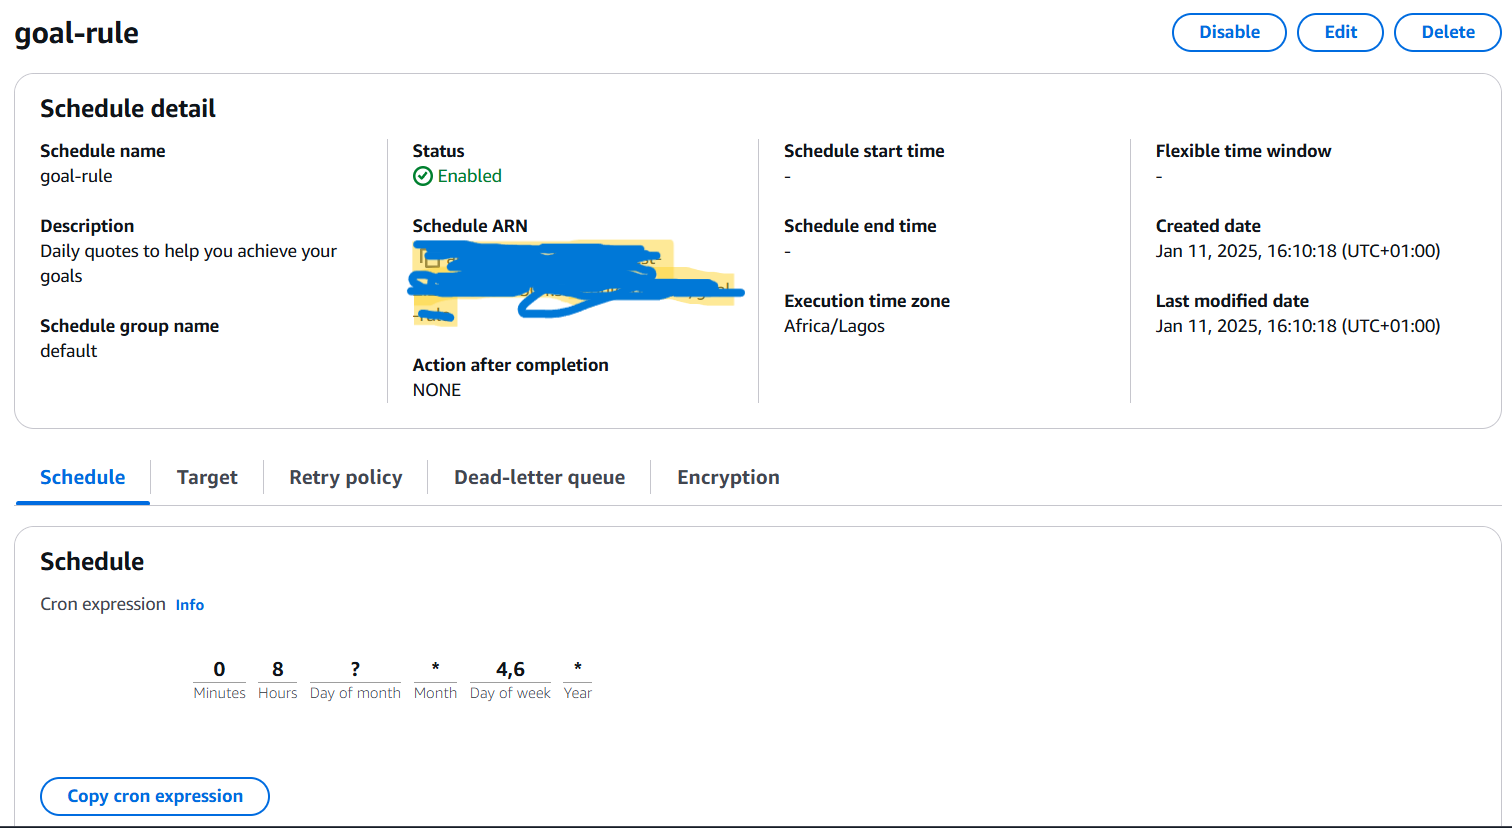Click the Disable button
Viewport: 1512px width, 828px height.
(x=1229, y=32)
